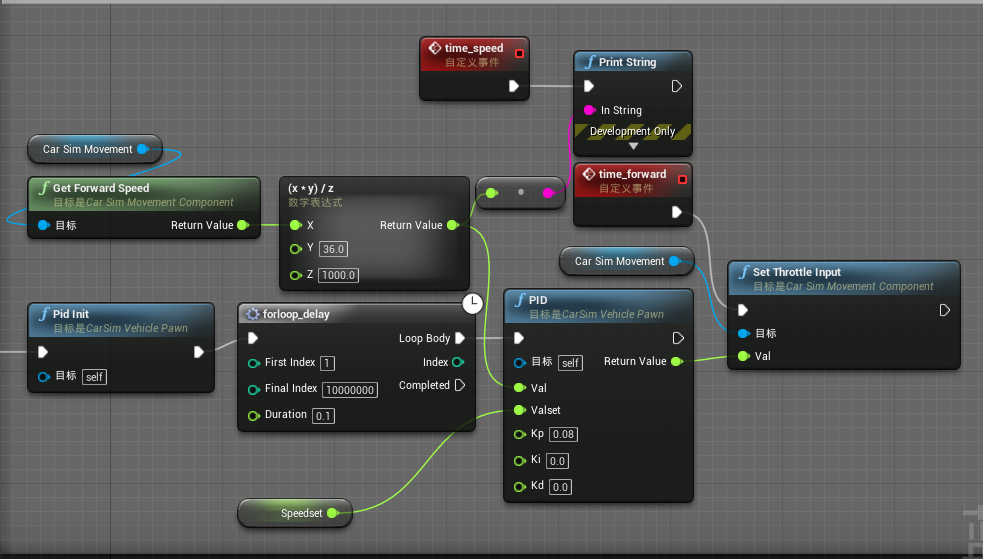Click the top-left Car Sim Movement output pin
The height and width of the screenshot is (559, 983).
142,149
